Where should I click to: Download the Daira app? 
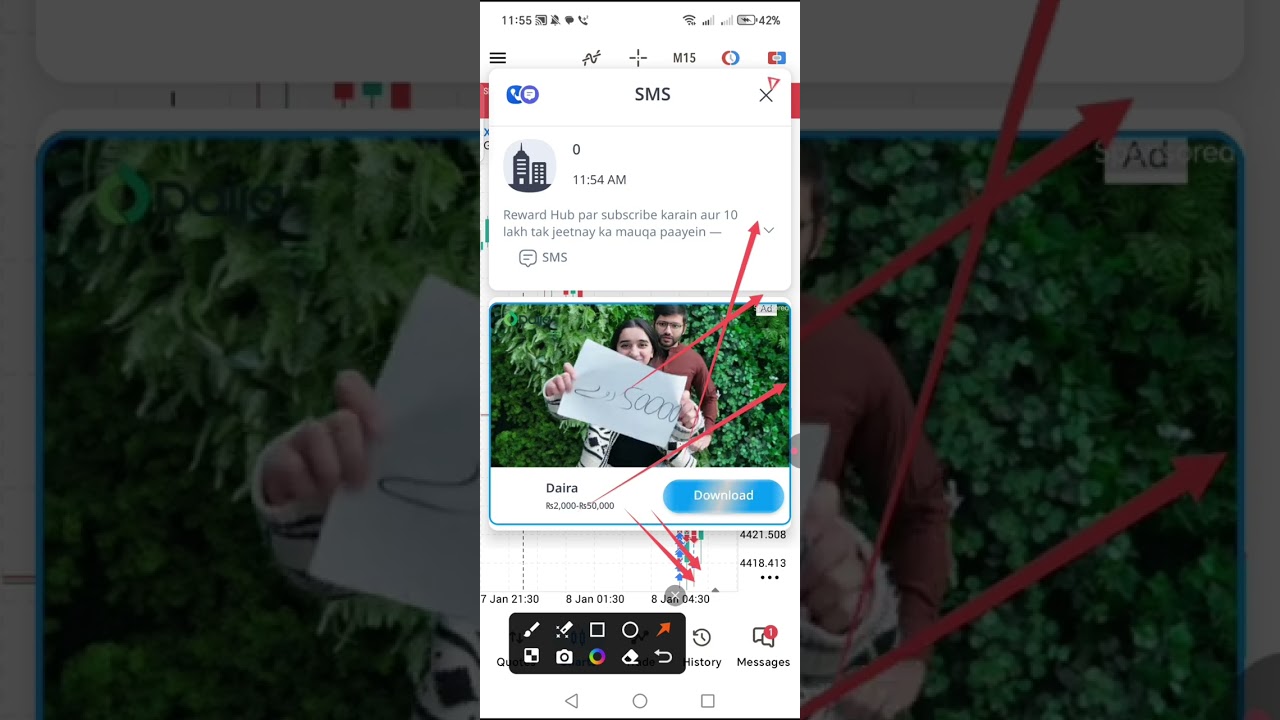tap(723, 495)
